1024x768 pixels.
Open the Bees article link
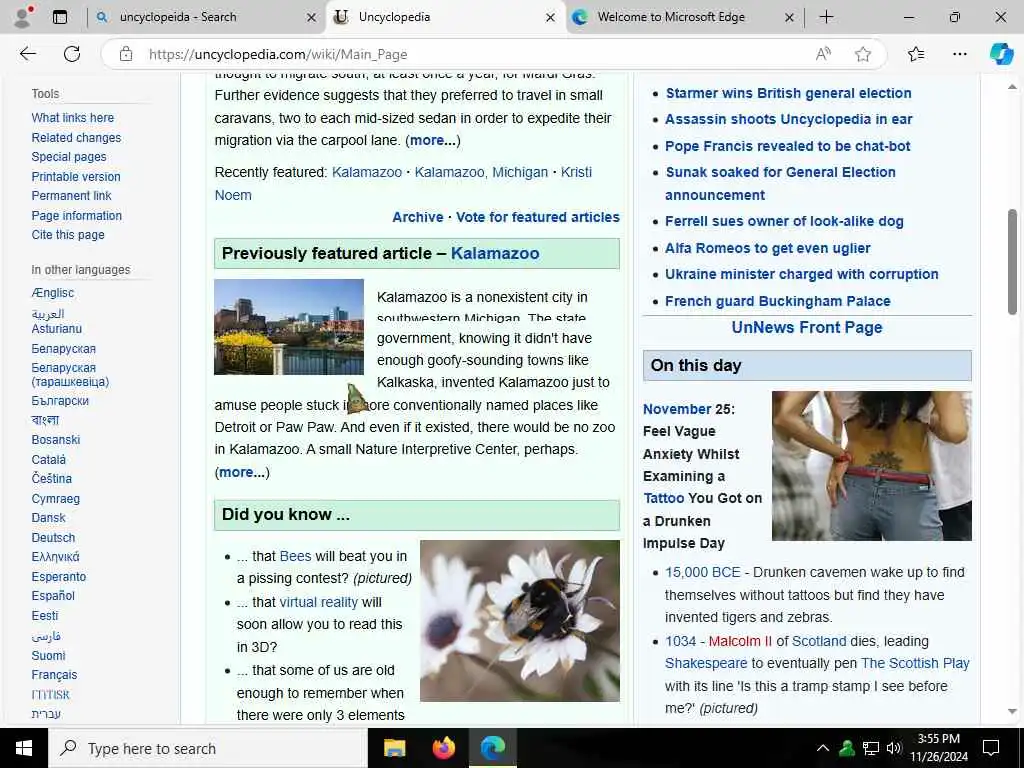coord(295,556)
